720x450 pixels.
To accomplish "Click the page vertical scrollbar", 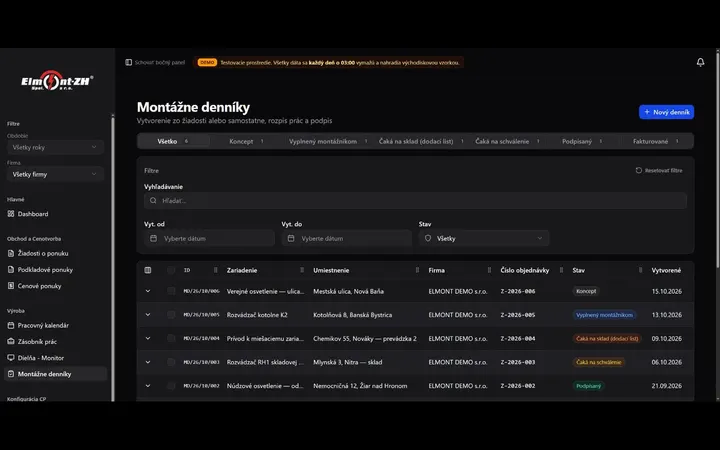I will pyautogui.click(x=717, y=158).
